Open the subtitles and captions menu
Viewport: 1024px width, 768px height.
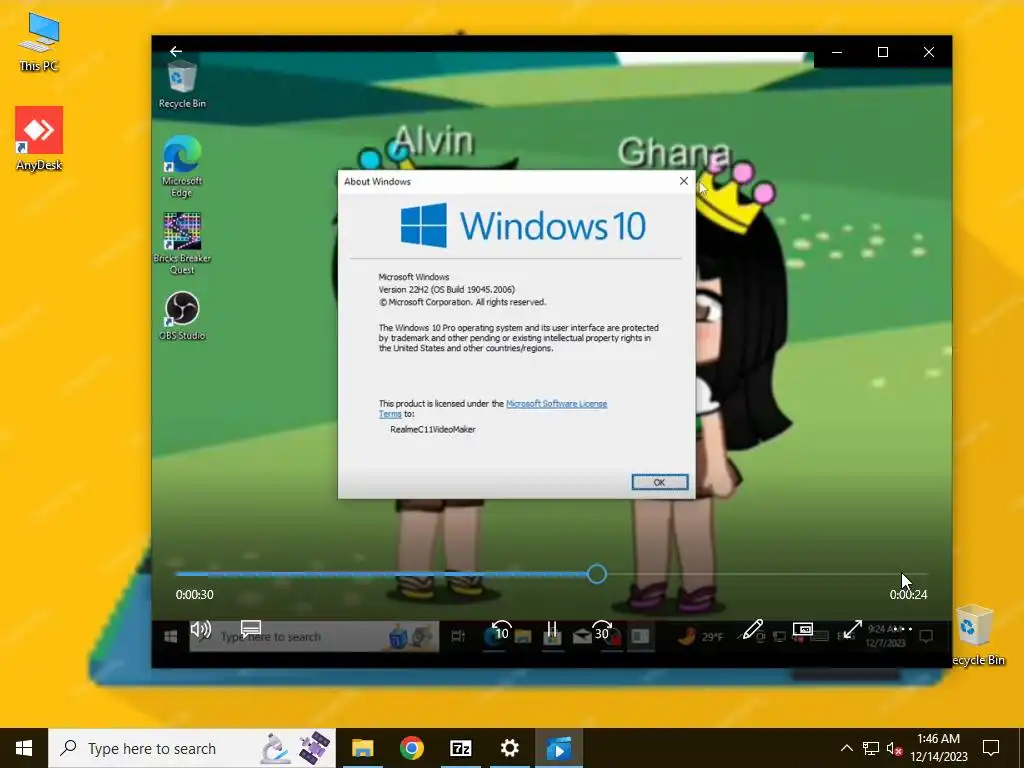click(251, 630)
